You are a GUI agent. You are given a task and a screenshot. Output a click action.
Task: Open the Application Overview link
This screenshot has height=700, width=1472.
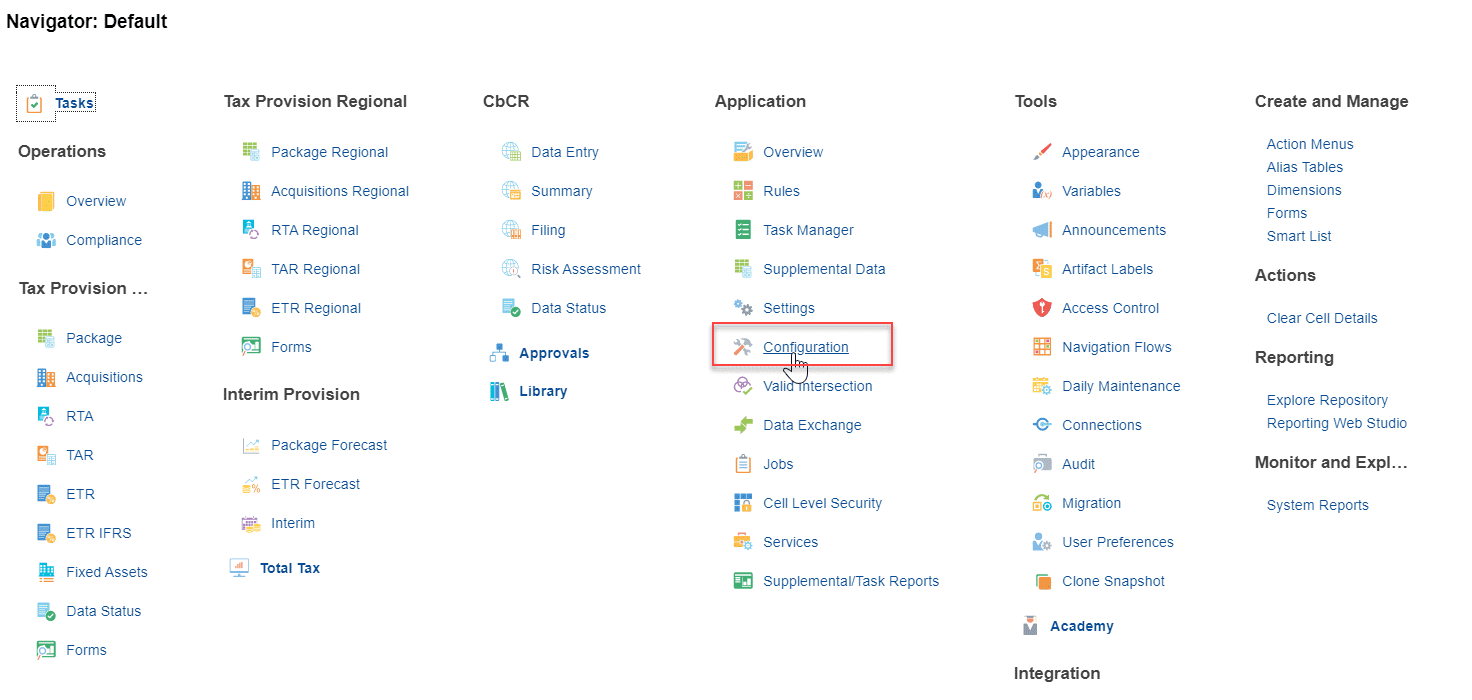click(793, 152)
